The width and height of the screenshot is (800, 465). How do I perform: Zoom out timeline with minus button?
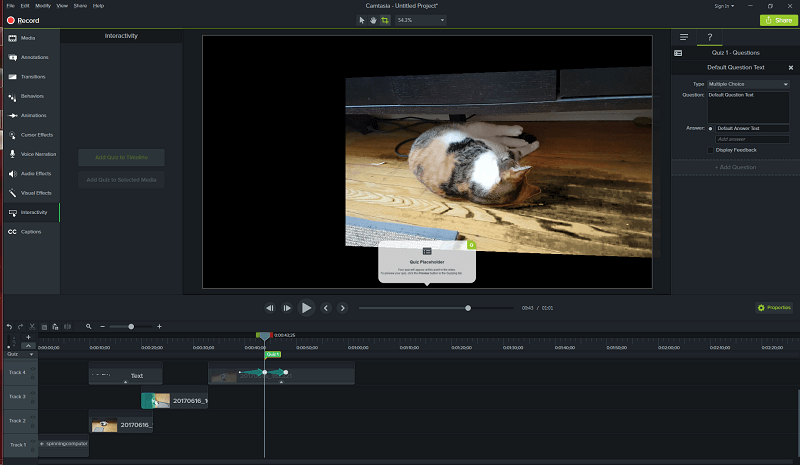point(103,327)
